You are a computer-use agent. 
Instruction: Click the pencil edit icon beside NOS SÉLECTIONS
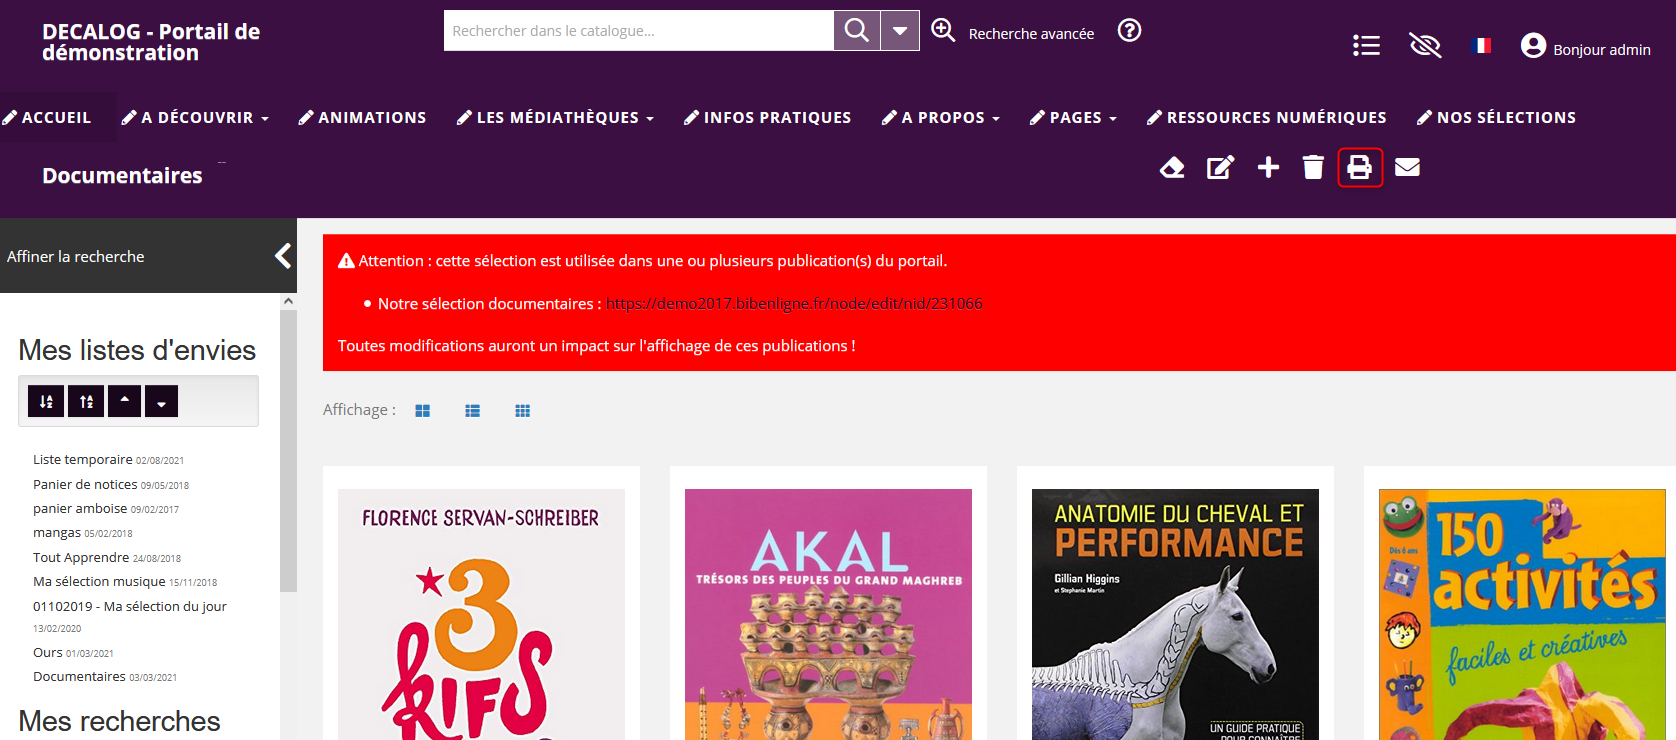pos(1424,117)
